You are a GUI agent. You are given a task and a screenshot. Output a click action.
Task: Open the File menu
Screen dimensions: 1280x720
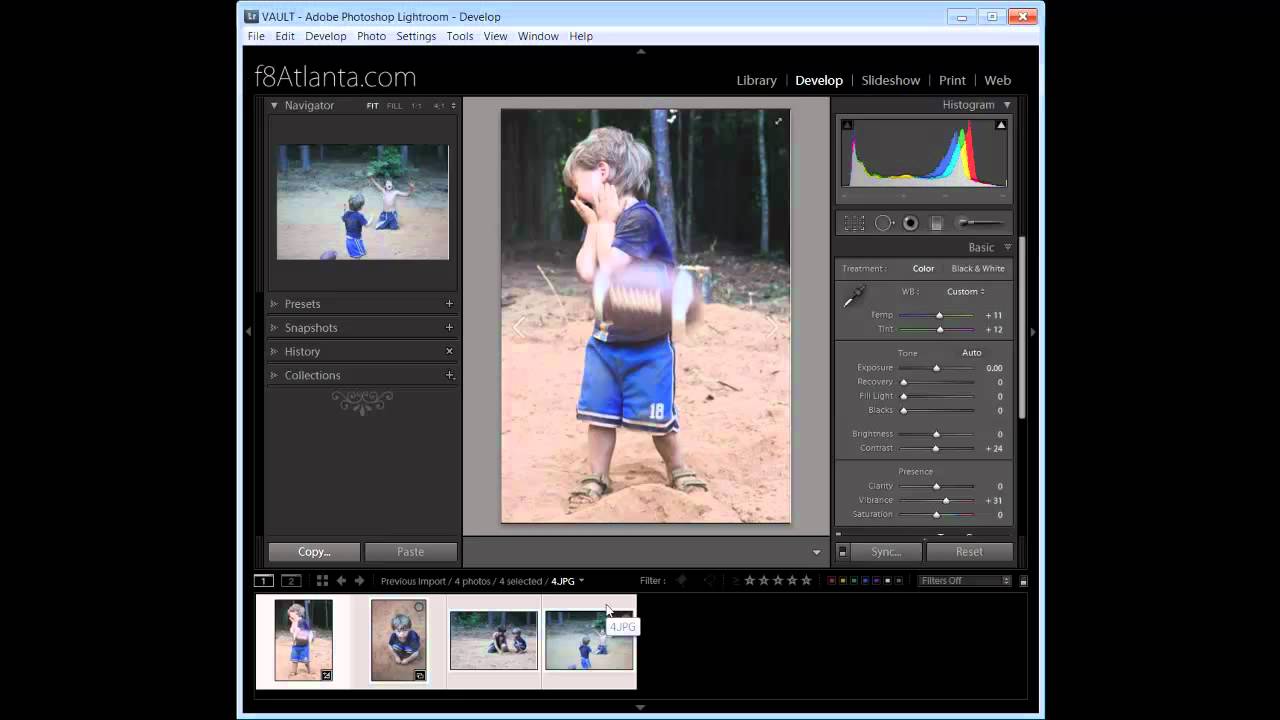[x=256, y=36]
